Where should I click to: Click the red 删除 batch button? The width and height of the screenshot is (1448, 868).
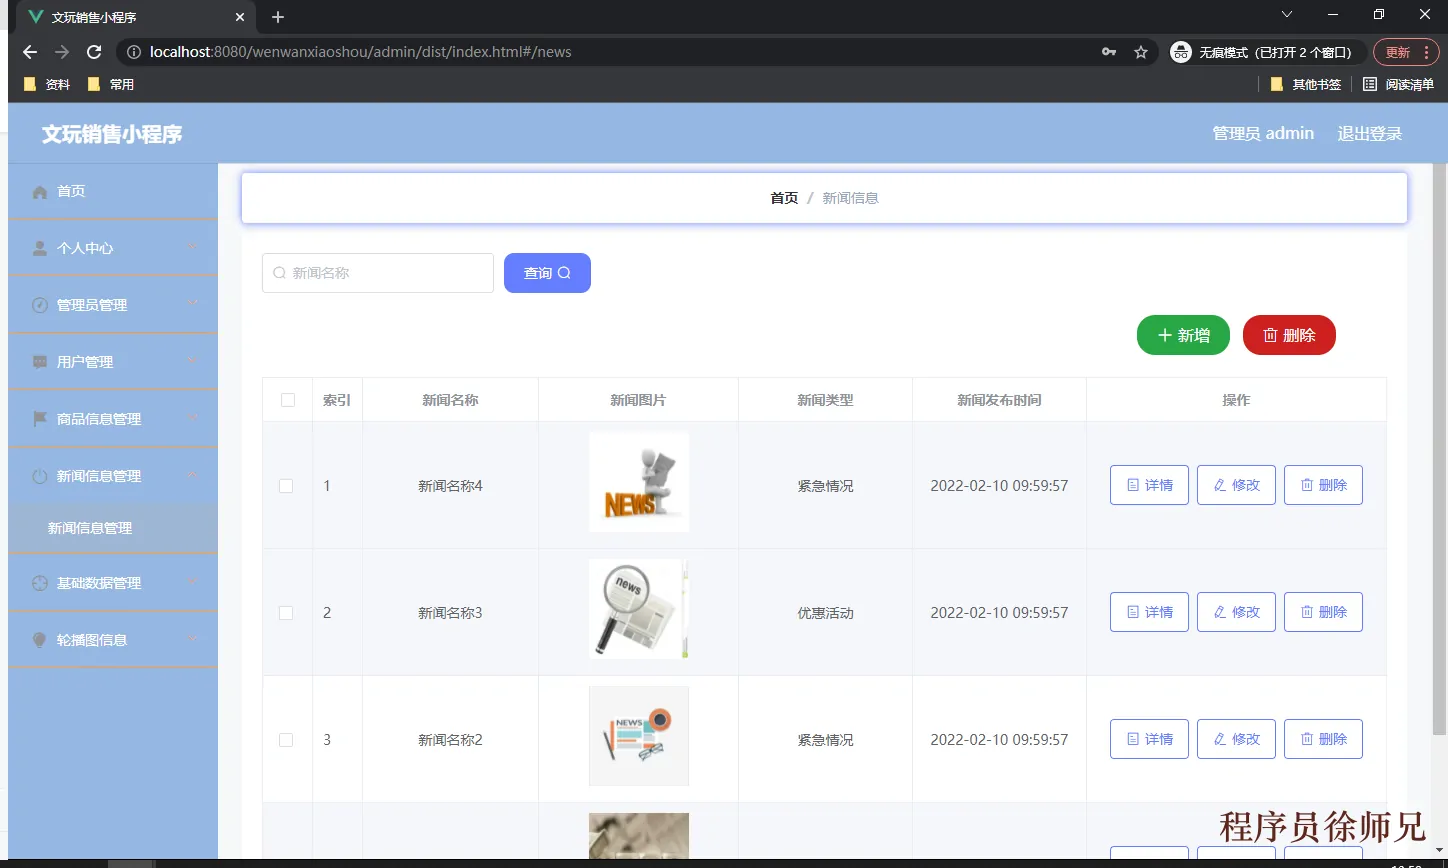(x=1289, y=335)
